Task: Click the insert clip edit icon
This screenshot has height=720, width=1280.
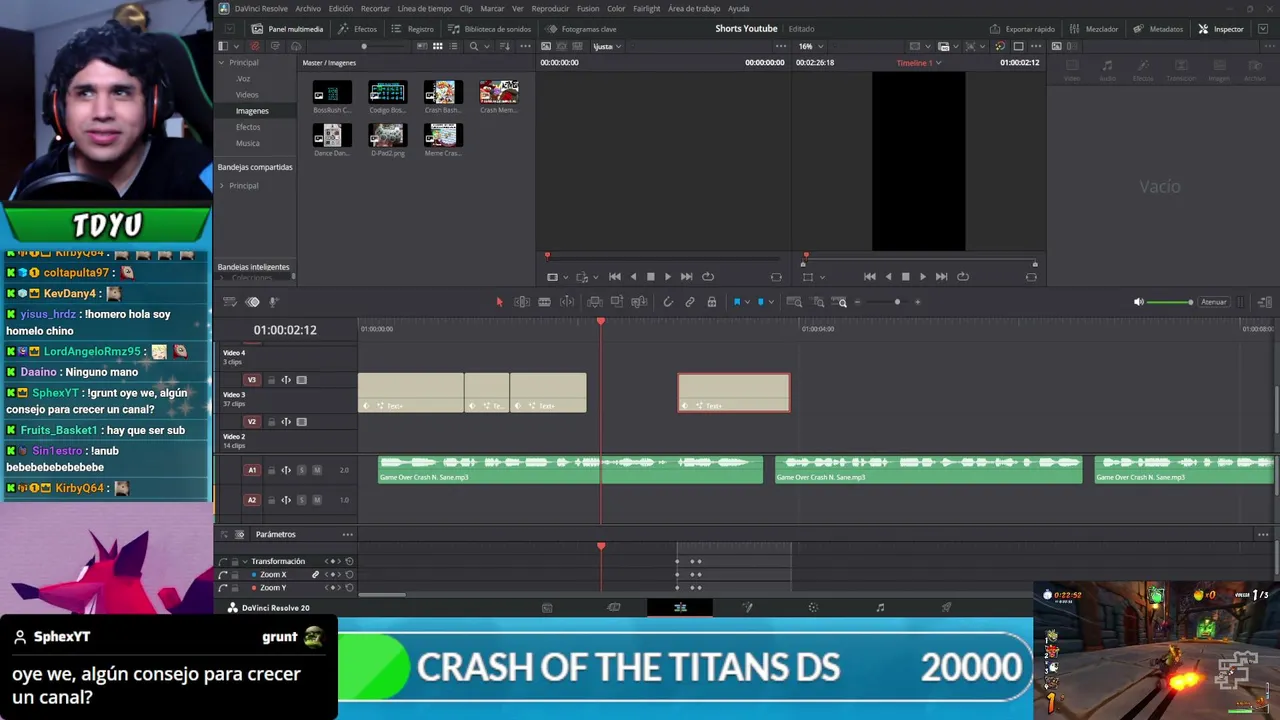Action: pyautogui.click(x=595, y=302)
